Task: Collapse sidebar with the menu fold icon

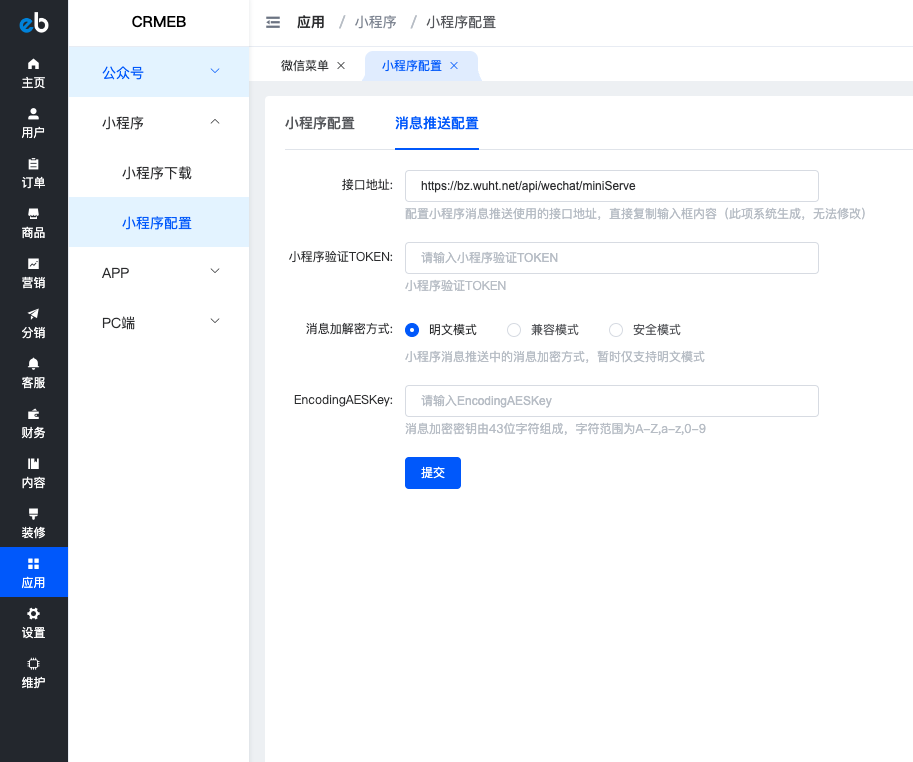Action: click(x=273, y=22)
